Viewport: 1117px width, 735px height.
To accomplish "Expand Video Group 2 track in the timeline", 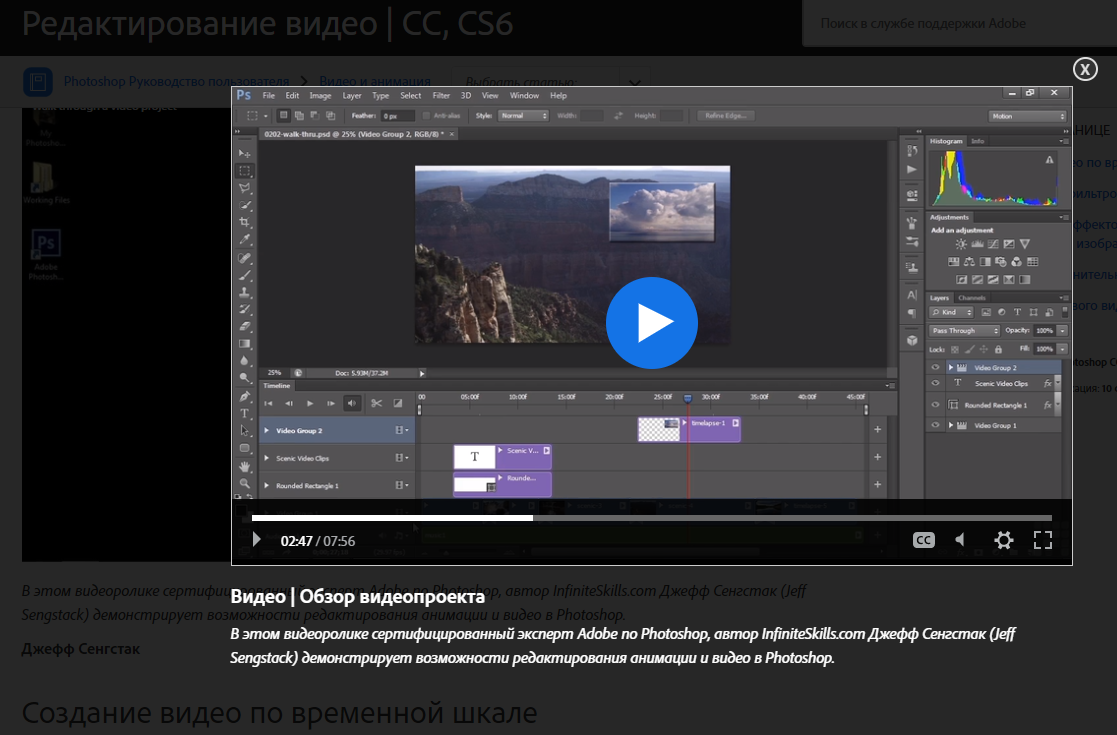I will point(266,430).
